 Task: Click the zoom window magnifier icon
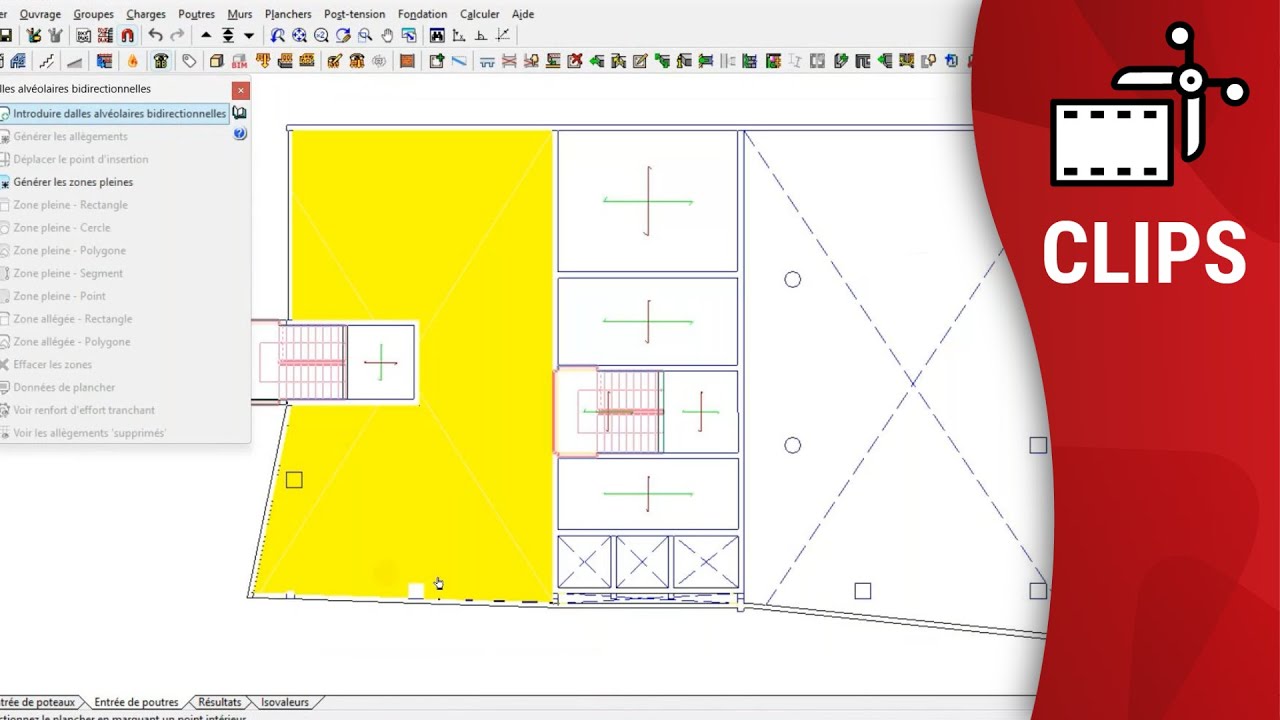(x=365, y=35)
